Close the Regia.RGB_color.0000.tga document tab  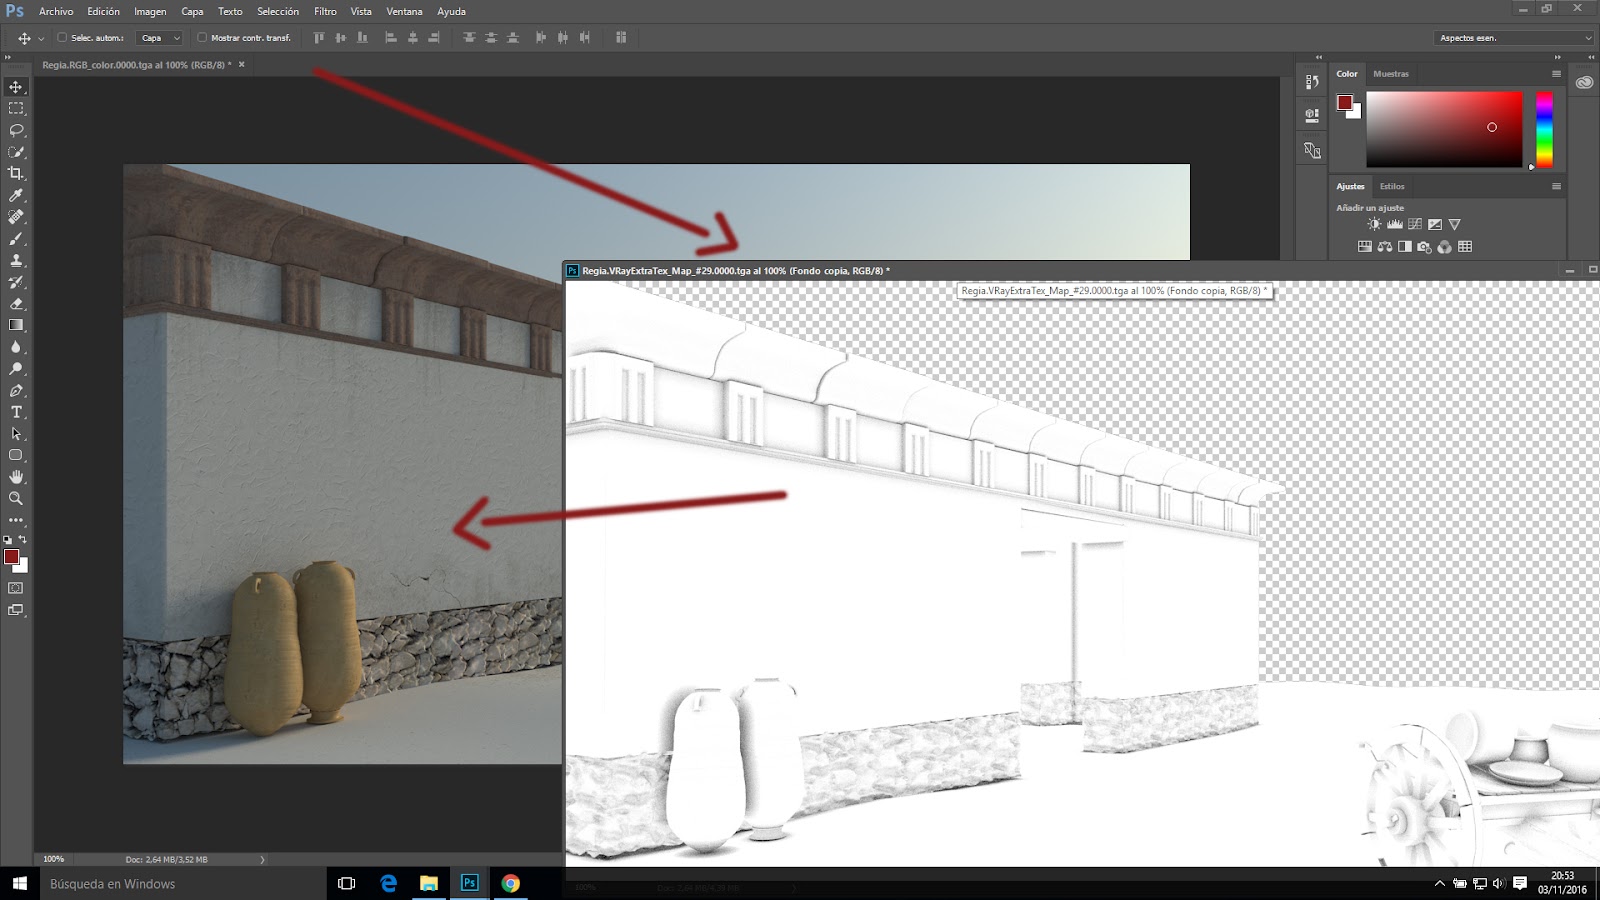[x=241, y=64]
